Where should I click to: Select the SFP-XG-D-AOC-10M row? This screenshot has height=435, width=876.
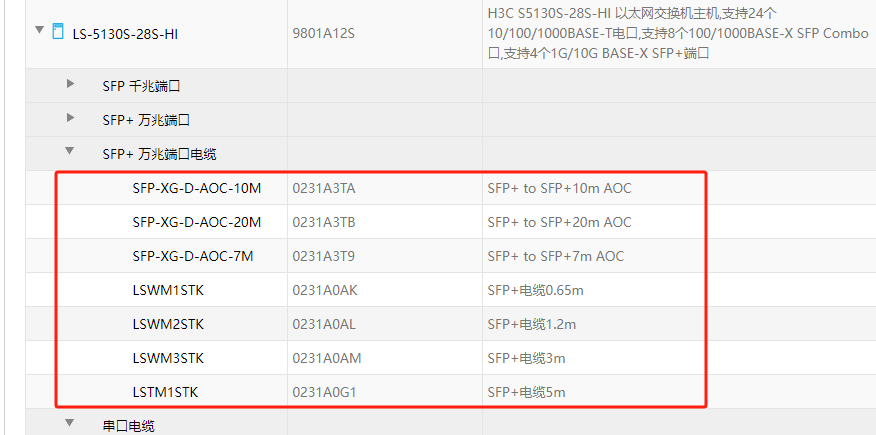(196, 188)
